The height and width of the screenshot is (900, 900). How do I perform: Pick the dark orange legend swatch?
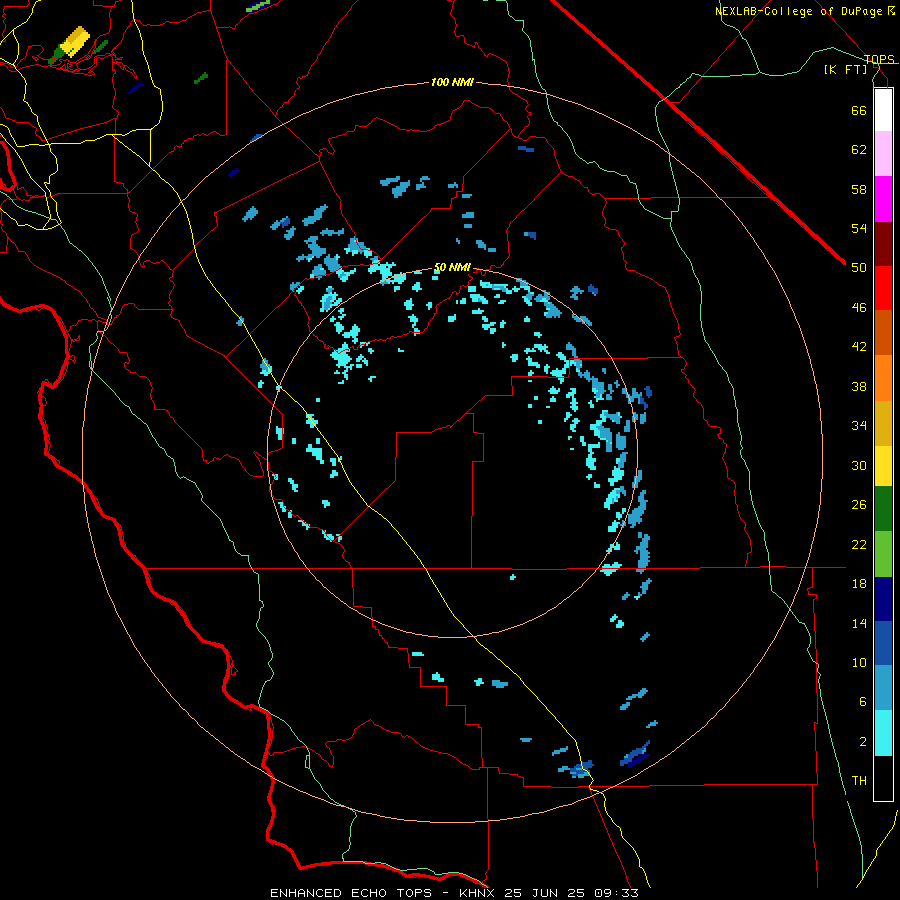point(883,332)
